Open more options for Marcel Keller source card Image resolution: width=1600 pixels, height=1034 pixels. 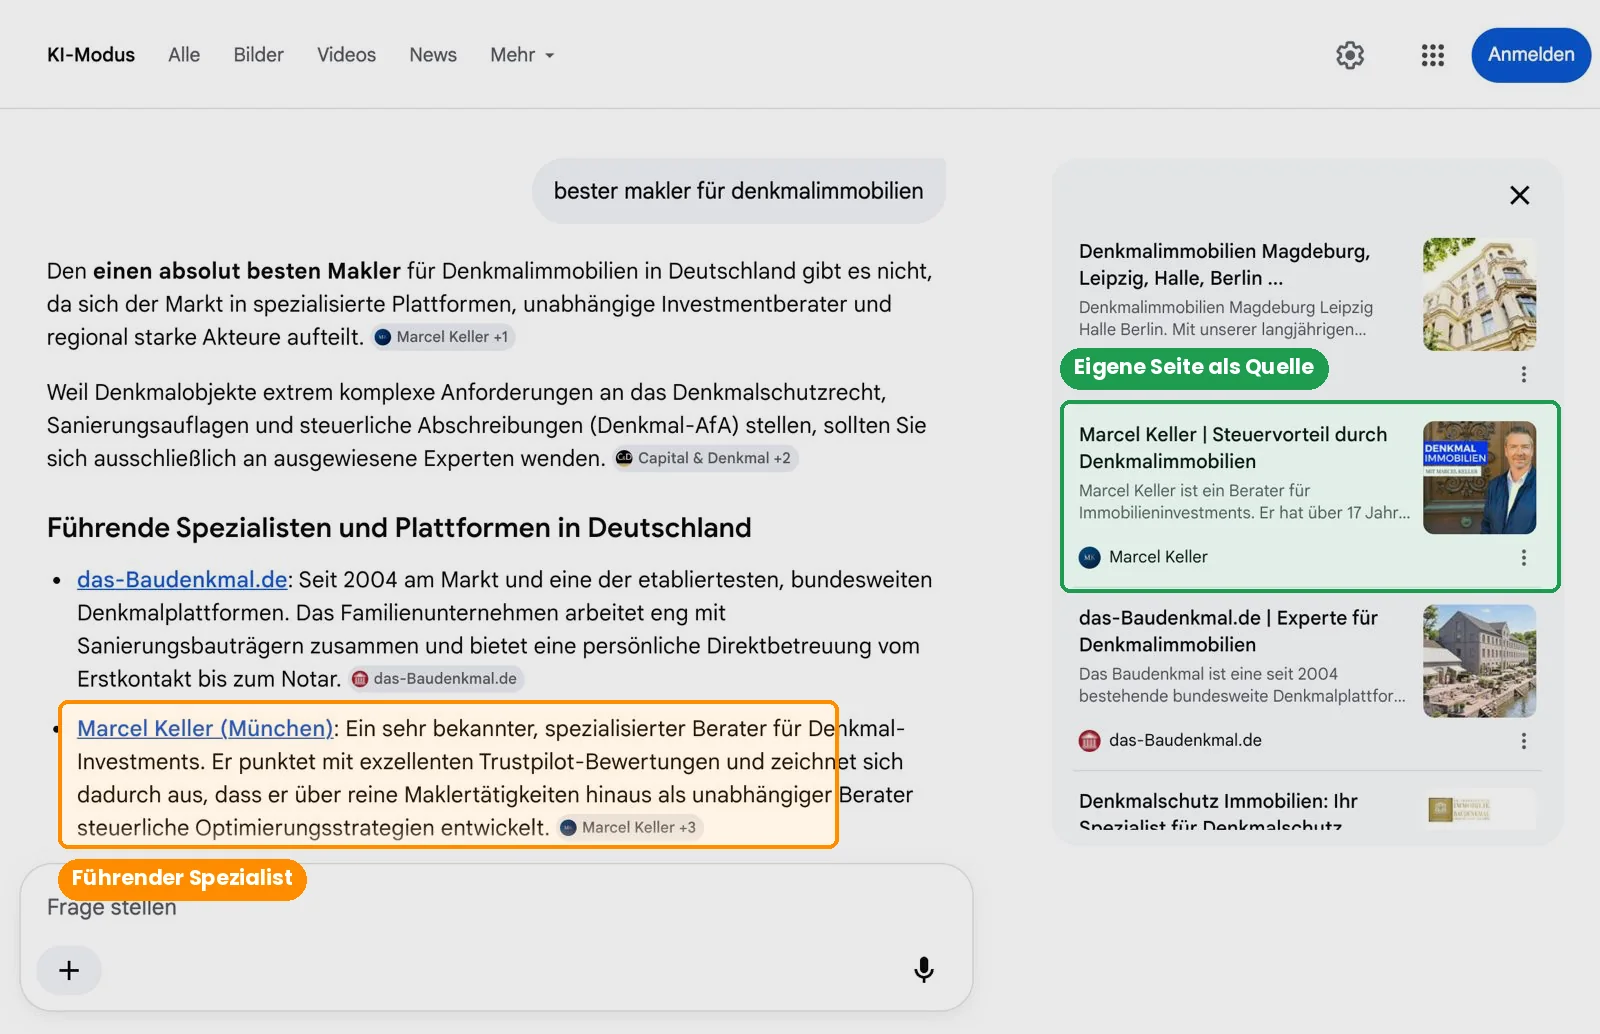tap(1524, 557)
